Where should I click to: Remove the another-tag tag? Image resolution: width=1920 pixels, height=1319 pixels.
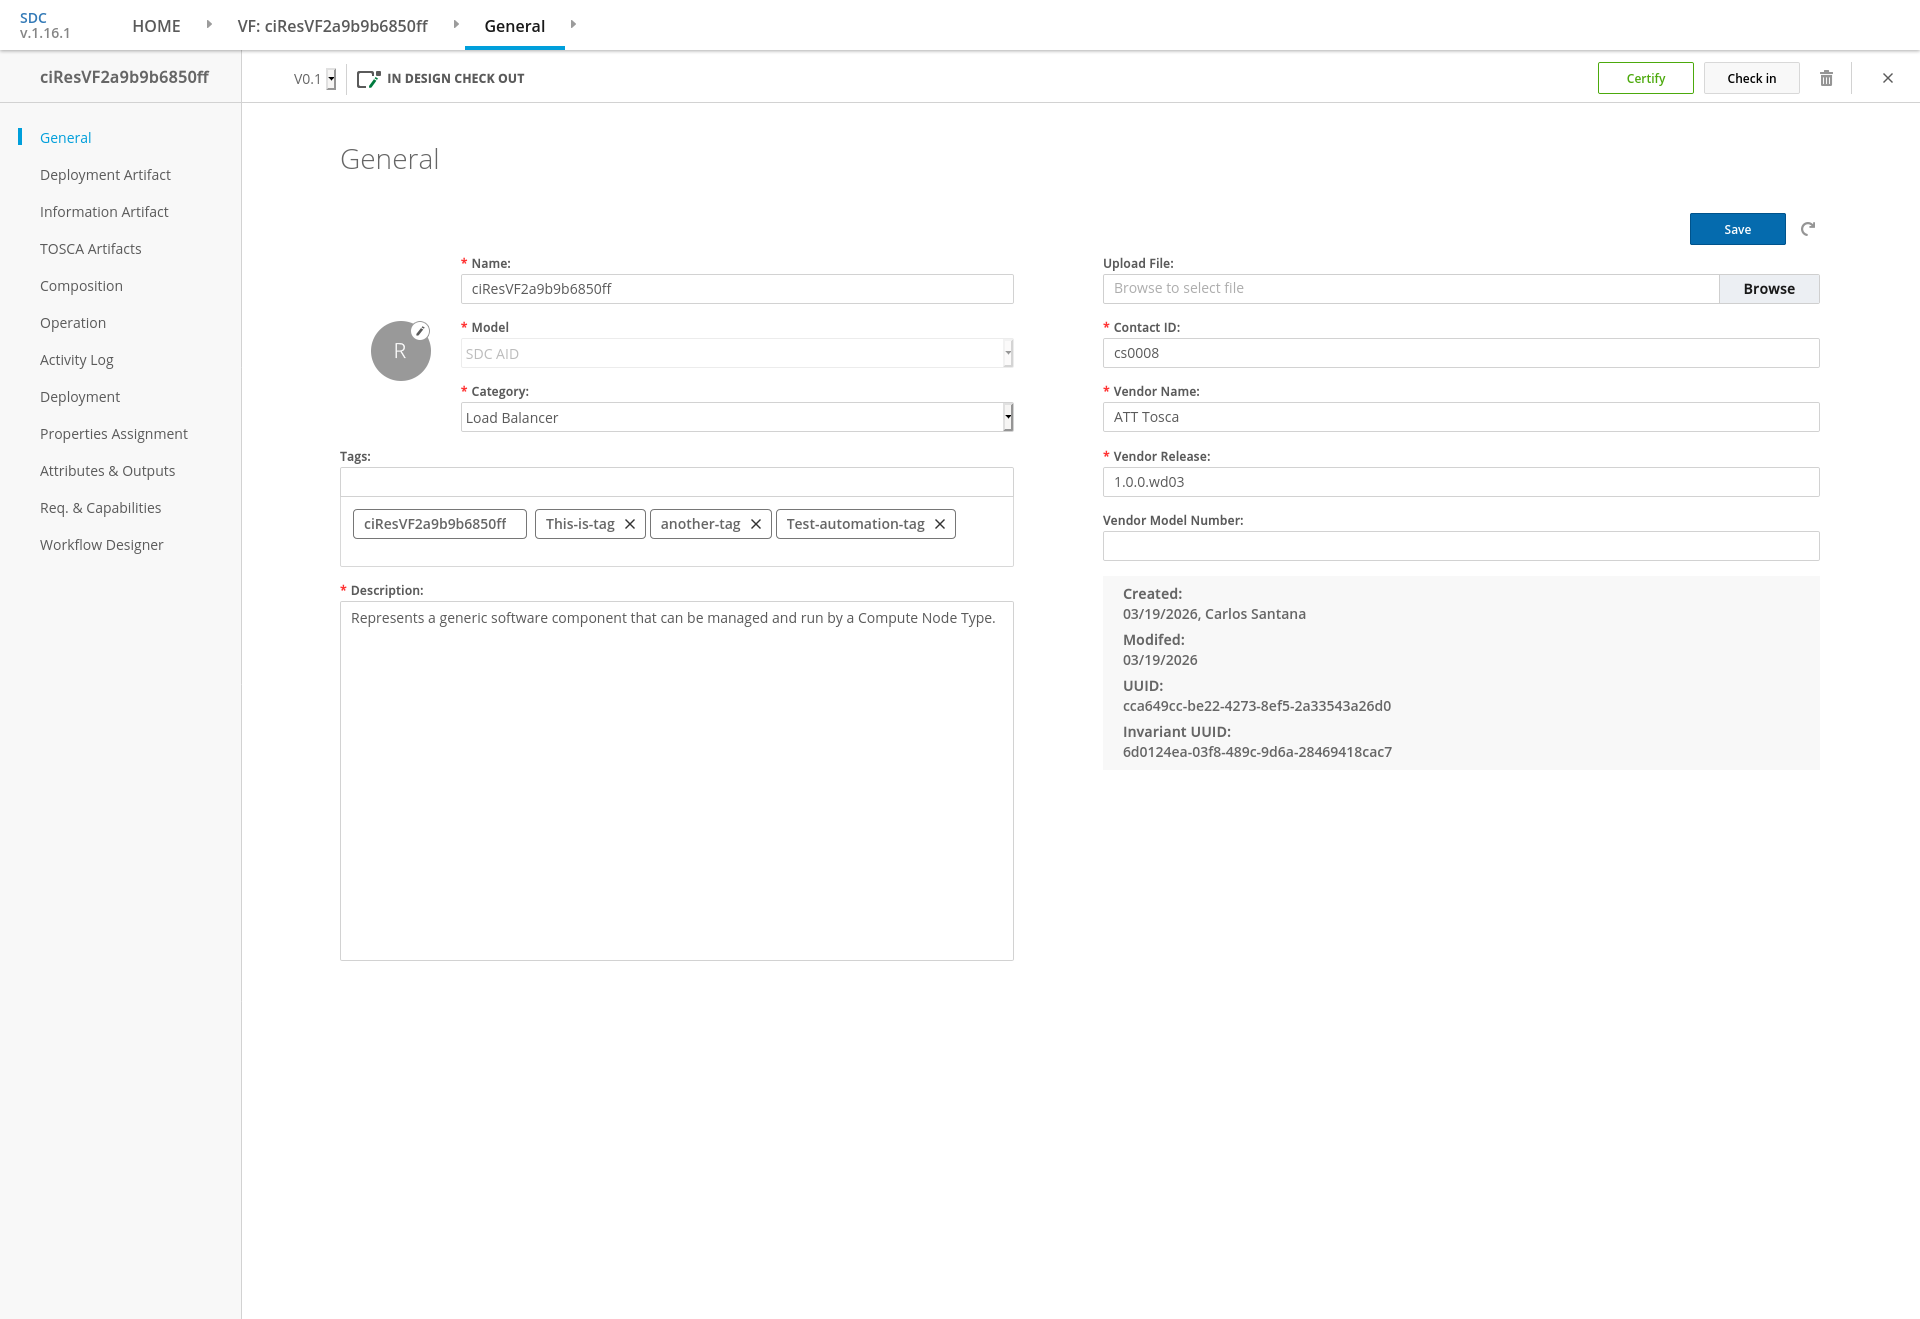(756, 524)
